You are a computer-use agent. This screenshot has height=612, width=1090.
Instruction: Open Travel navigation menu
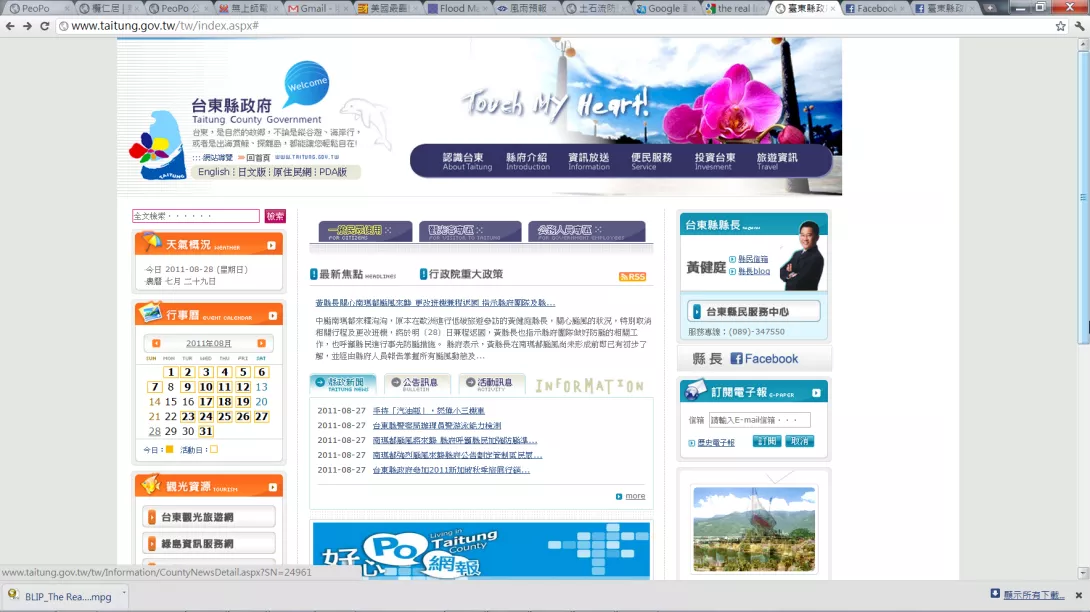[x=776, y=161]
